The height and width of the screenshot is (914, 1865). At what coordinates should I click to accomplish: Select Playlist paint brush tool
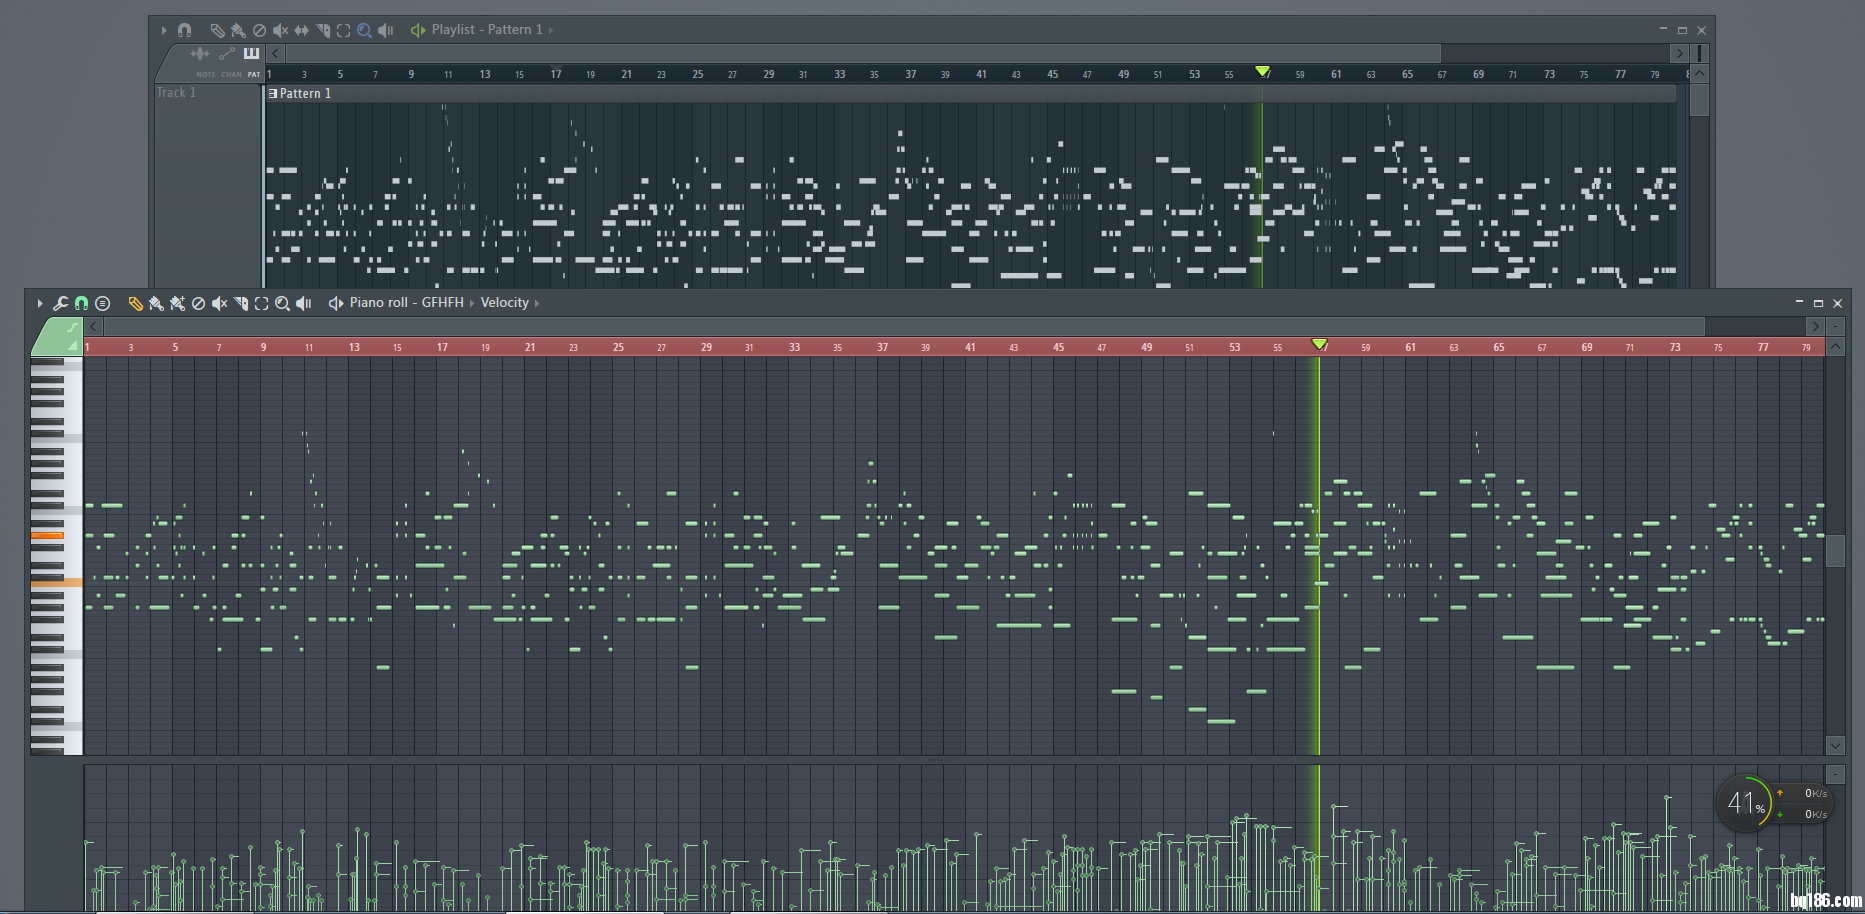tap(238, 30)
